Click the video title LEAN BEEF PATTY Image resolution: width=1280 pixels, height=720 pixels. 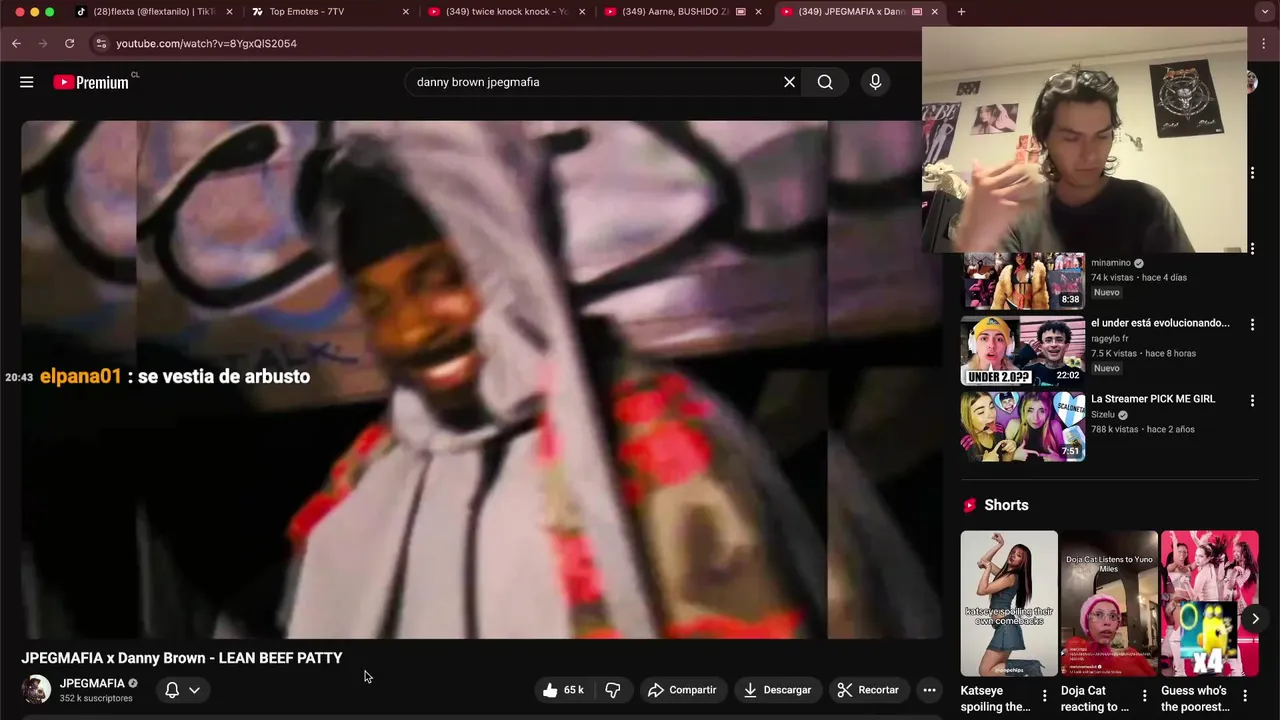(x=182, y=658)
